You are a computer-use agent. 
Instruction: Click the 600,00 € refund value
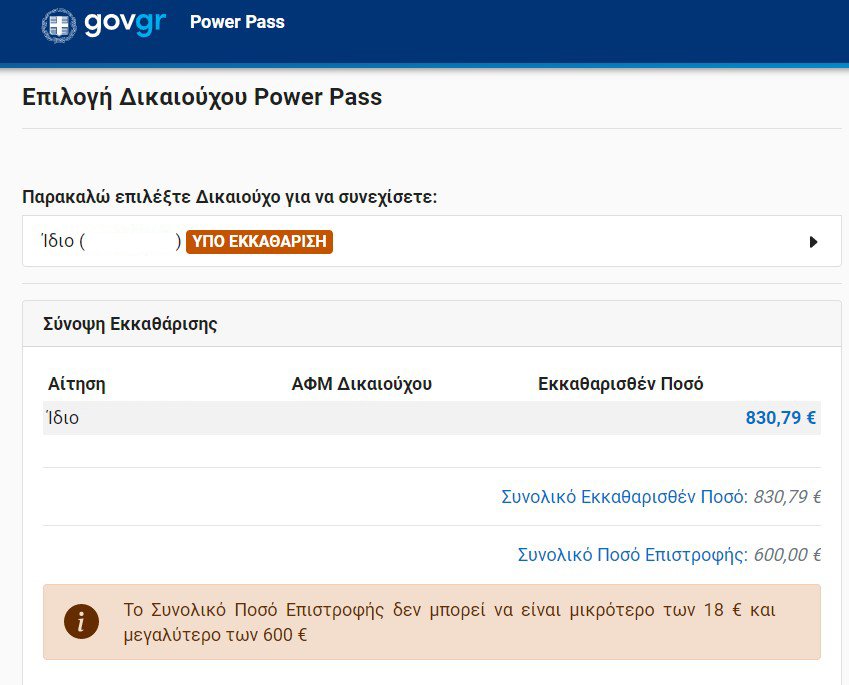coord(787,555)
